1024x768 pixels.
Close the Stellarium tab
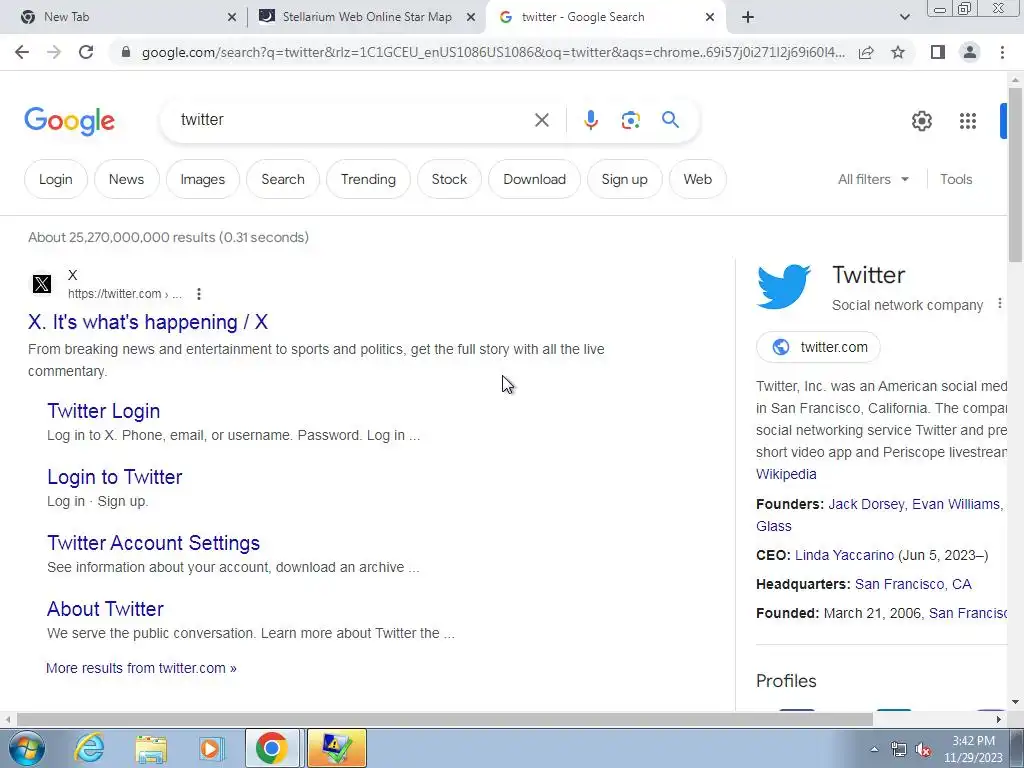coord(471,17)
